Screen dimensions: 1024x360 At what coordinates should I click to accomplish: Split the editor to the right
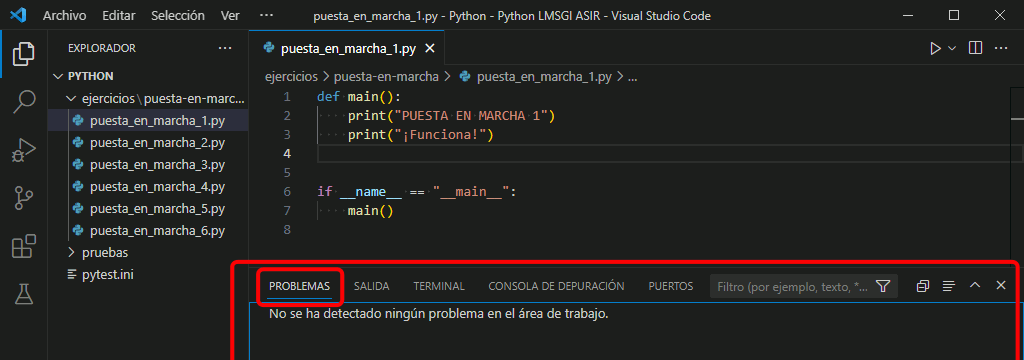[975, 48]
